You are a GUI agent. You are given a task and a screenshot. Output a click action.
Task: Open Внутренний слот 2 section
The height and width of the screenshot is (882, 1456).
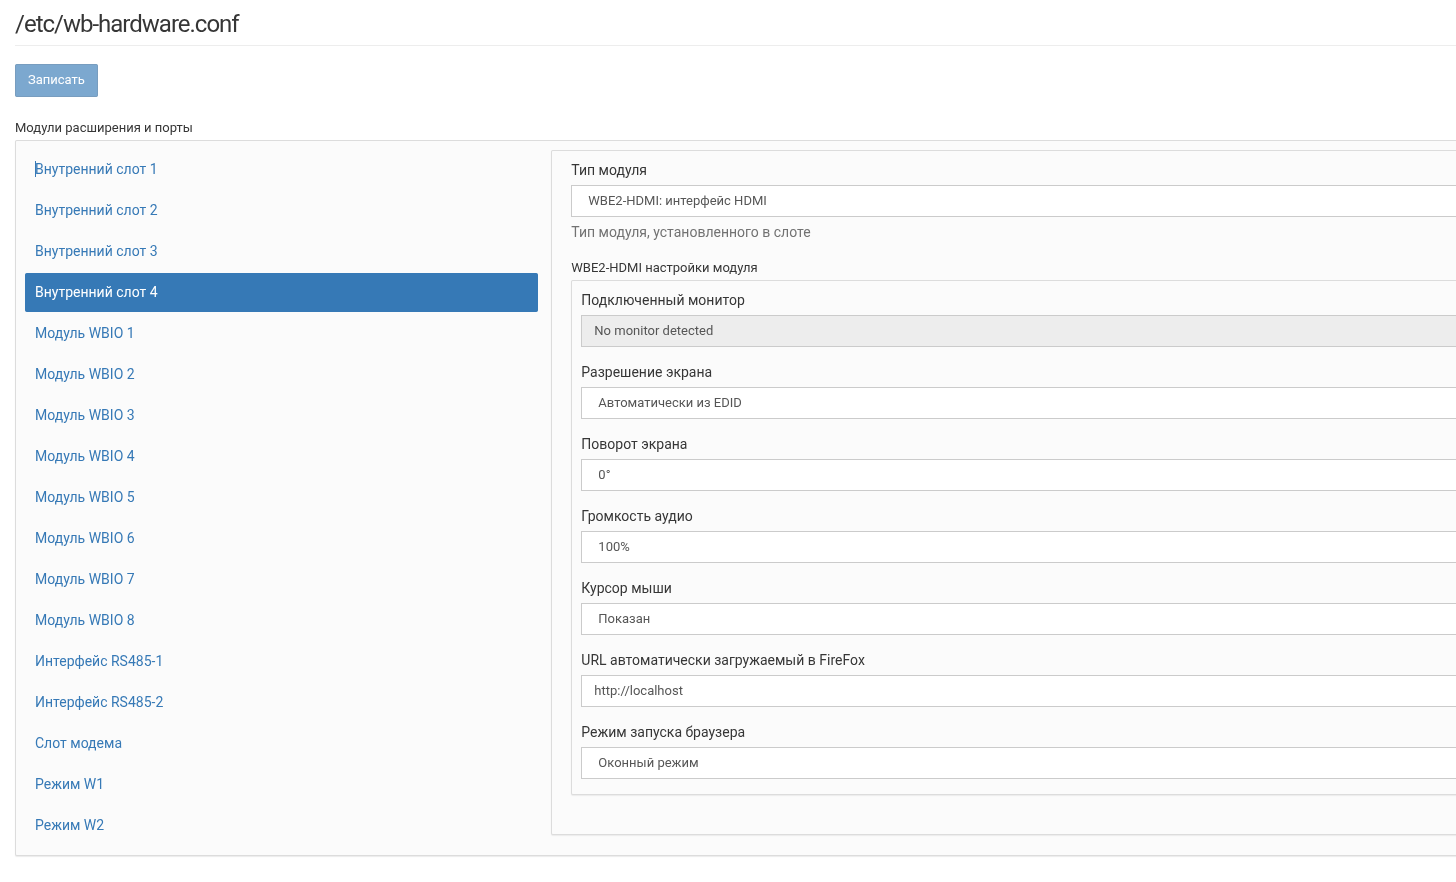tap(96, 210)
